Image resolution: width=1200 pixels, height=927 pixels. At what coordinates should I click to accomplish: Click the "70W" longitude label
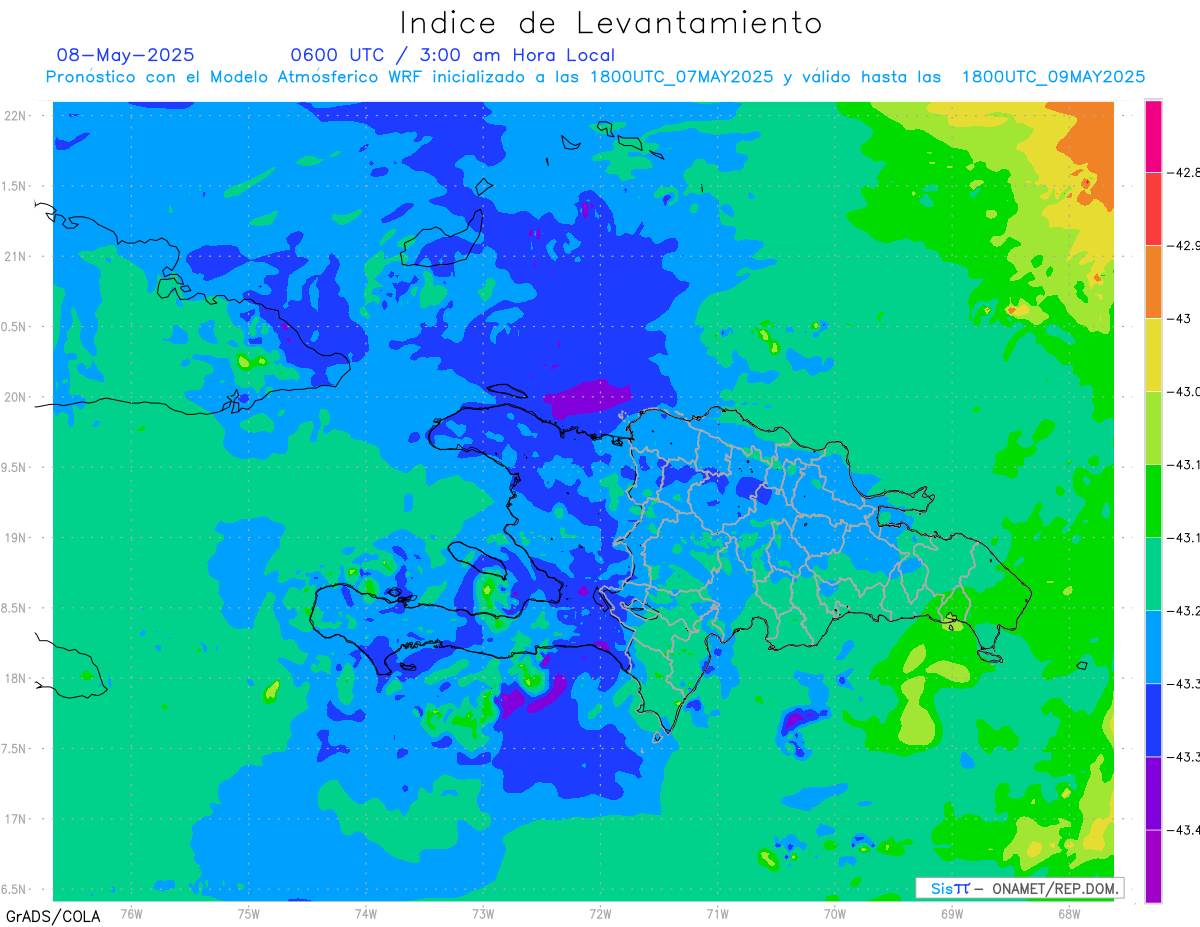(x=835, y=913)
